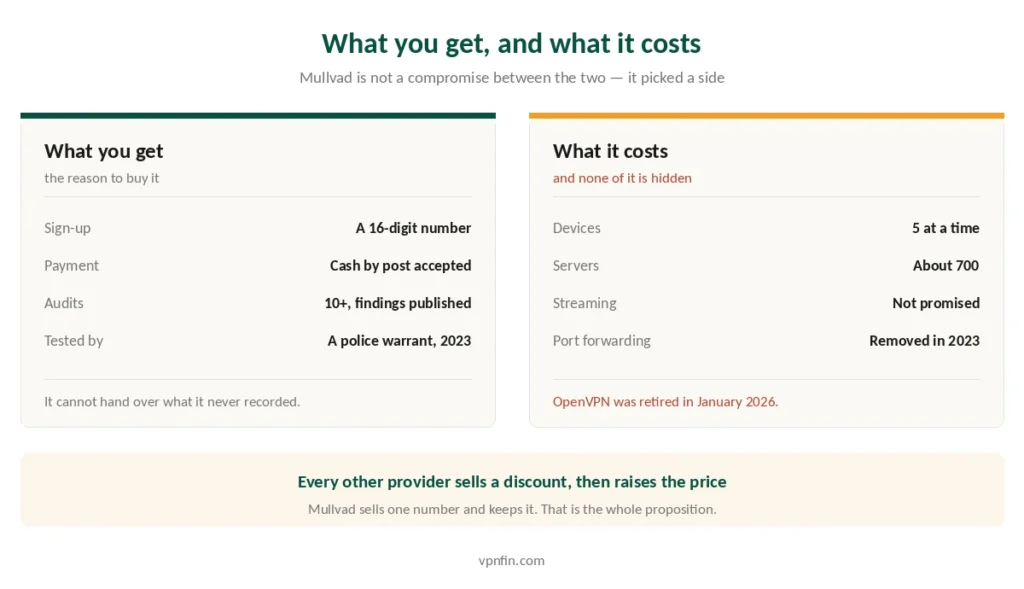Click the 'What it costs' card heading
Viewport: 1024px width, 589px height.
(x=610, y=151)
